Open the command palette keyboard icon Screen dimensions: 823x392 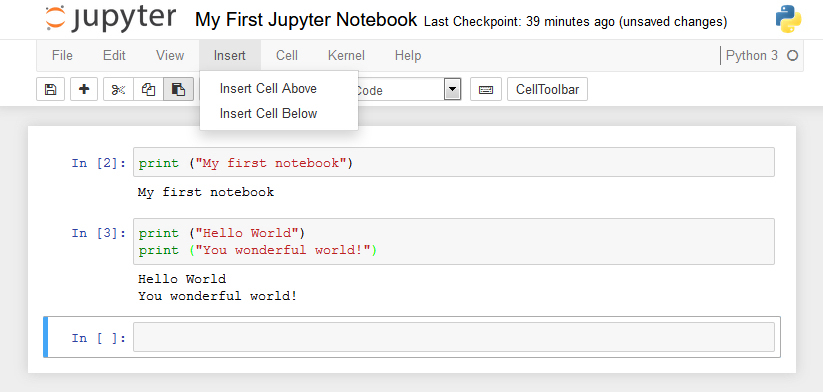pos(486,89)
